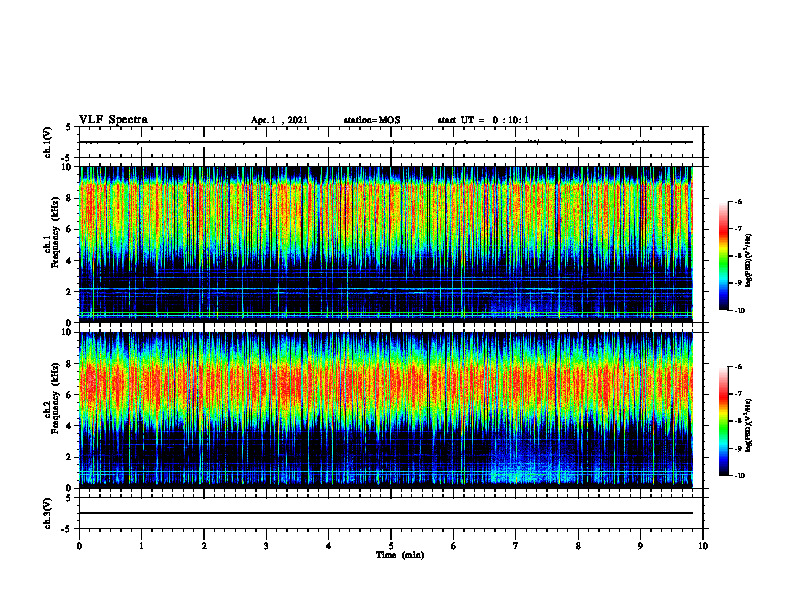Click time axis tick label "9"
The width and height of the screenshot is (792, 612).
click(640, 546)
